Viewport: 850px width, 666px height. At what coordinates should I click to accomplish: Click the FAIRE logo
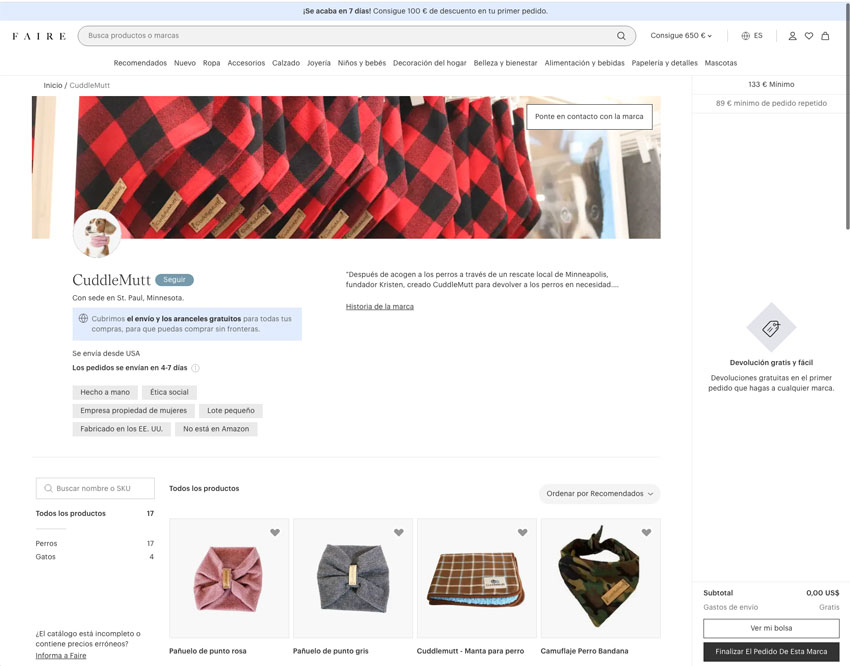(x=39, y=36)
